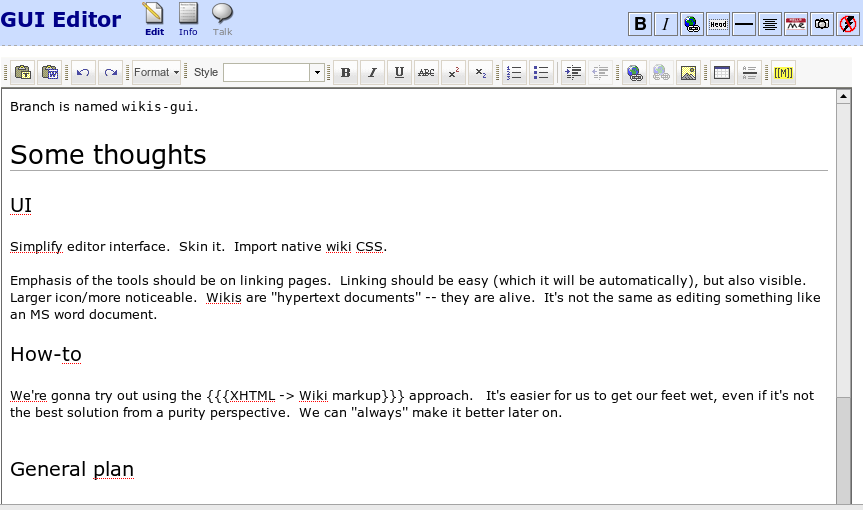The width and height of the screenshot is (863, 510).
Task: Toggle superscript formatting
Action: (x=454, y=73)
